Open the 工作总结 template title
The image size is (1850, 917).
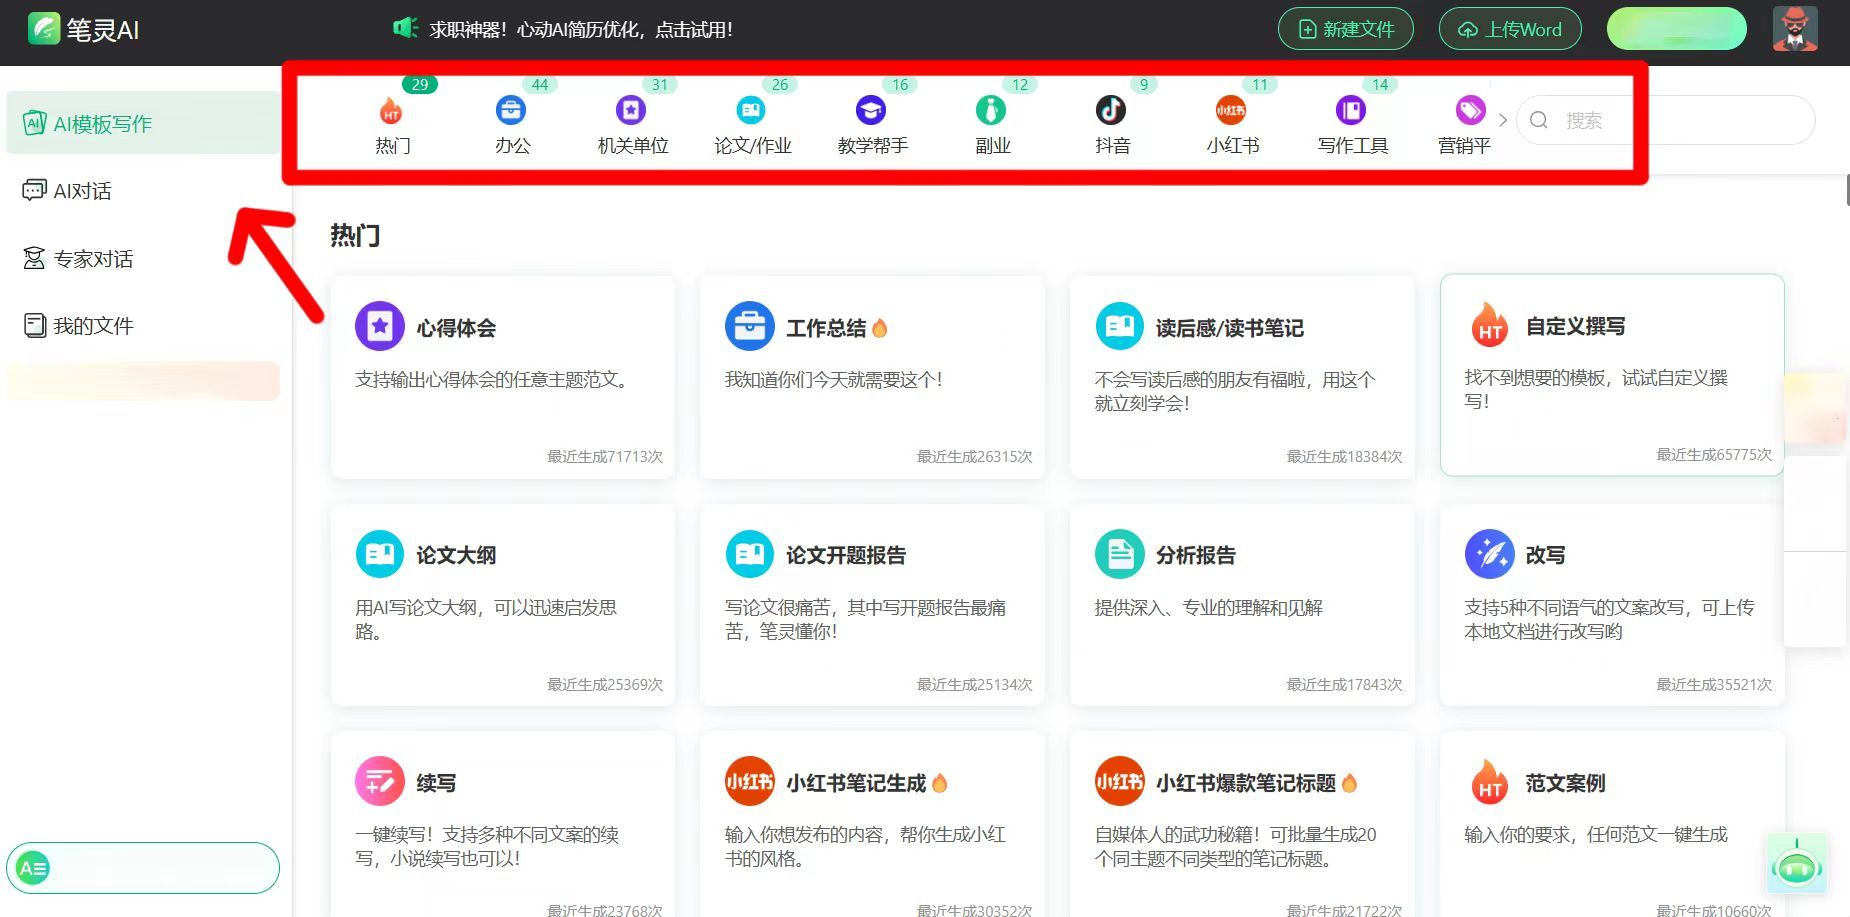[826, 328]
